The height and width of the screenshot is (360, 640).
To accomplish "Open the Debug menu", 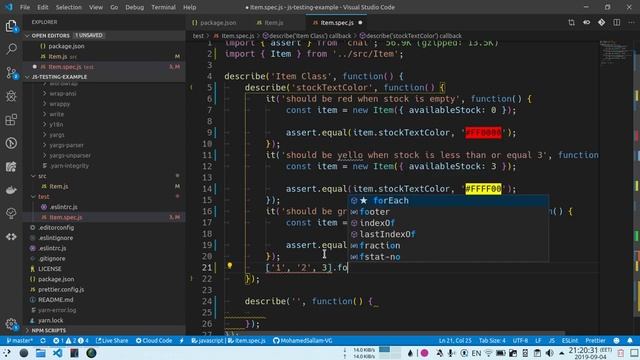I will click(134, 7).
